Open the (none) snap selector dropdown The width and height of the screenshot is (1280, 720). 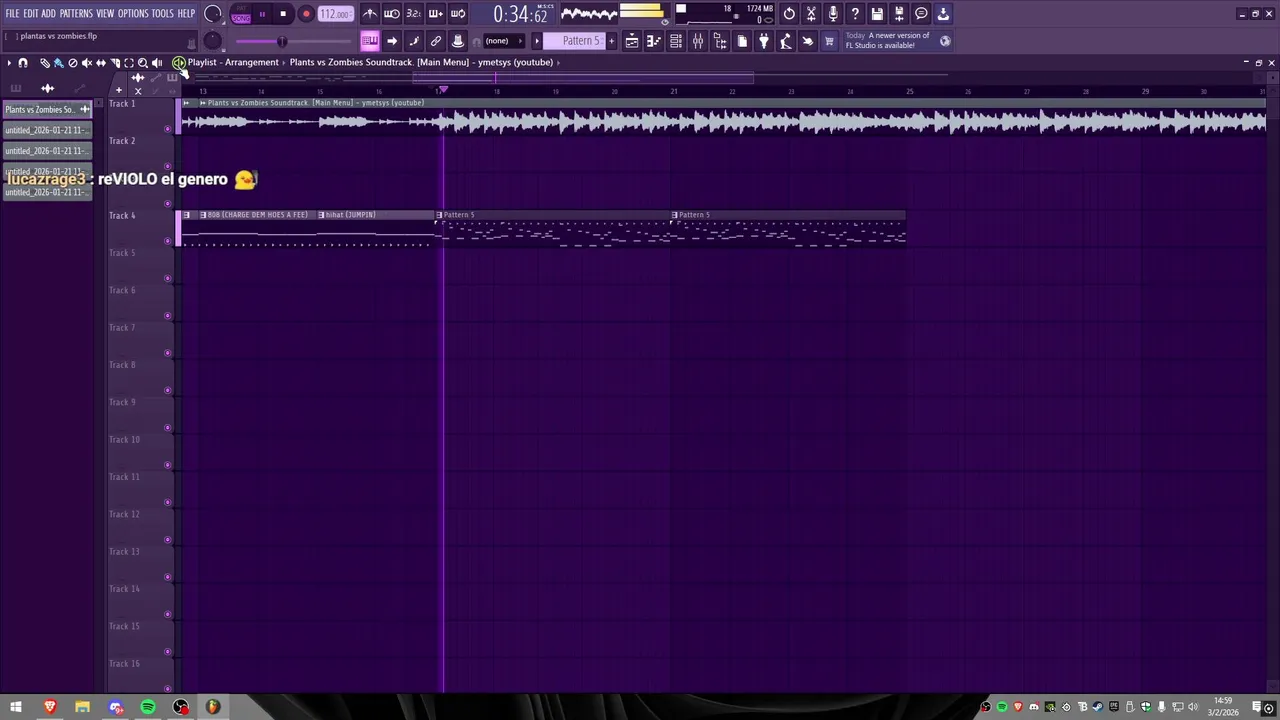(503, 41)
